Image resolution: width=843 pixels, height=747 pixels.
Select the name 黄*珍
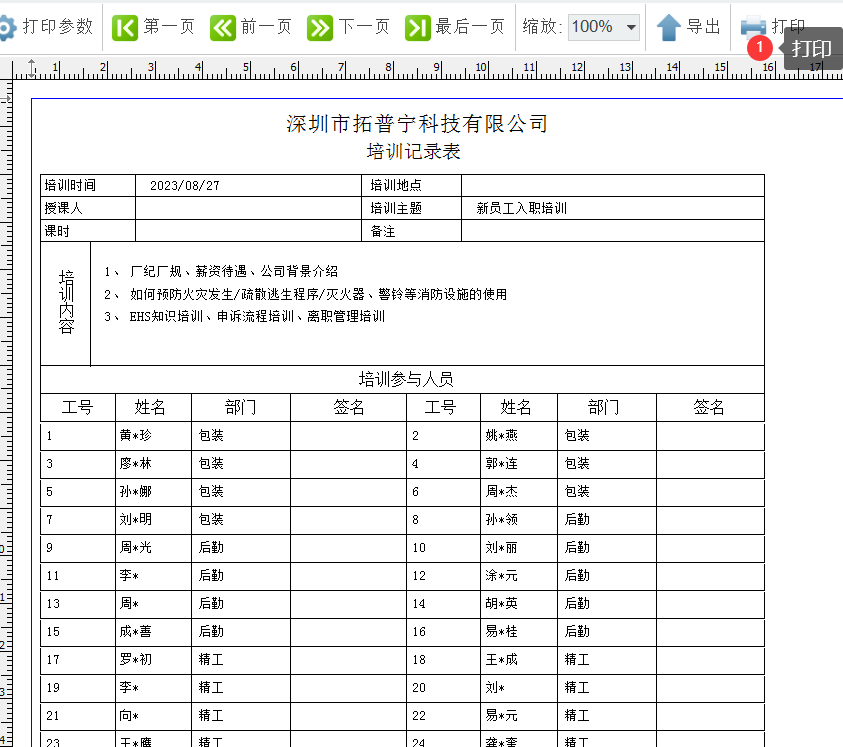point(135,436)
